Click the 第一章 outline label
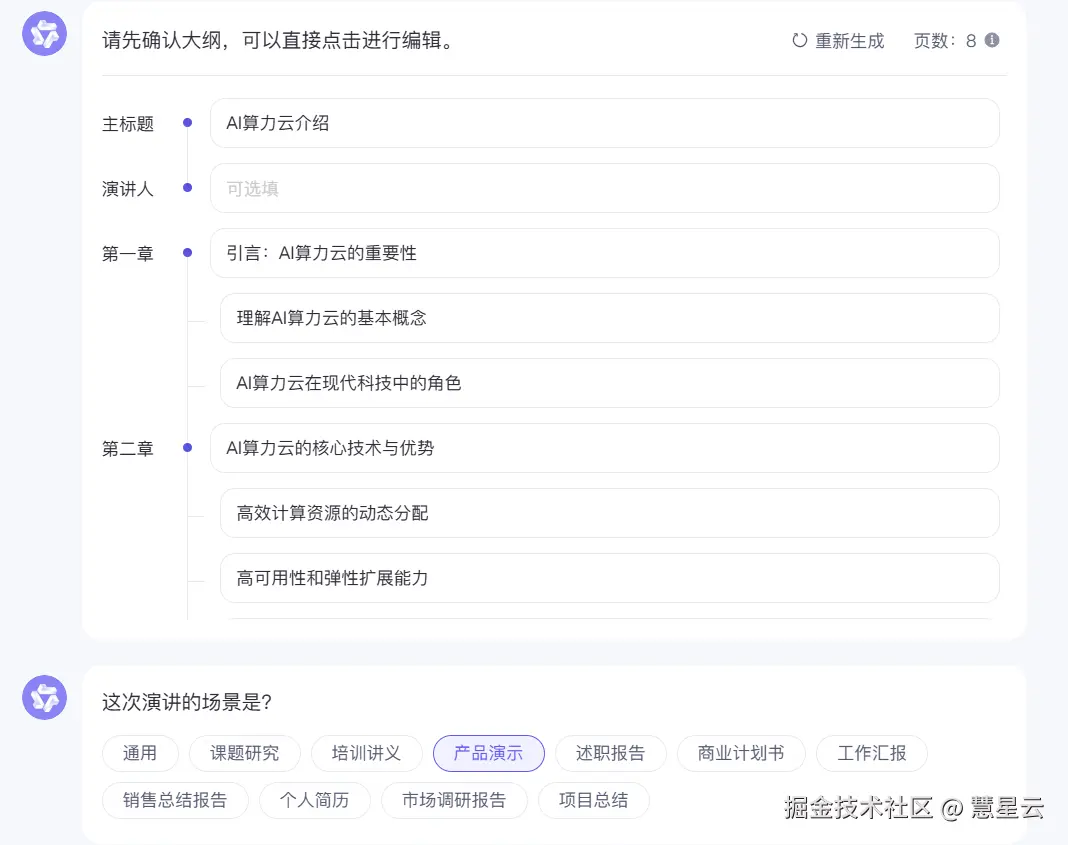Screen dimensions: 1068x845 tap(128, 254)
